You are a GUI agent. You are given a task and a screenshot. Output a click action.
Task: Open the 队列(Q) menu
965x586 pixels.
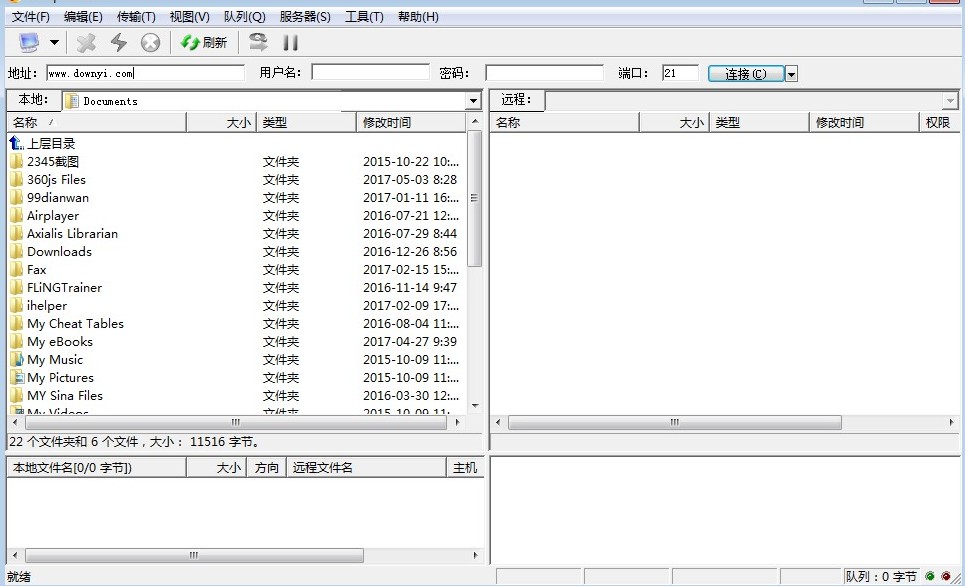[x=244, y=17]
